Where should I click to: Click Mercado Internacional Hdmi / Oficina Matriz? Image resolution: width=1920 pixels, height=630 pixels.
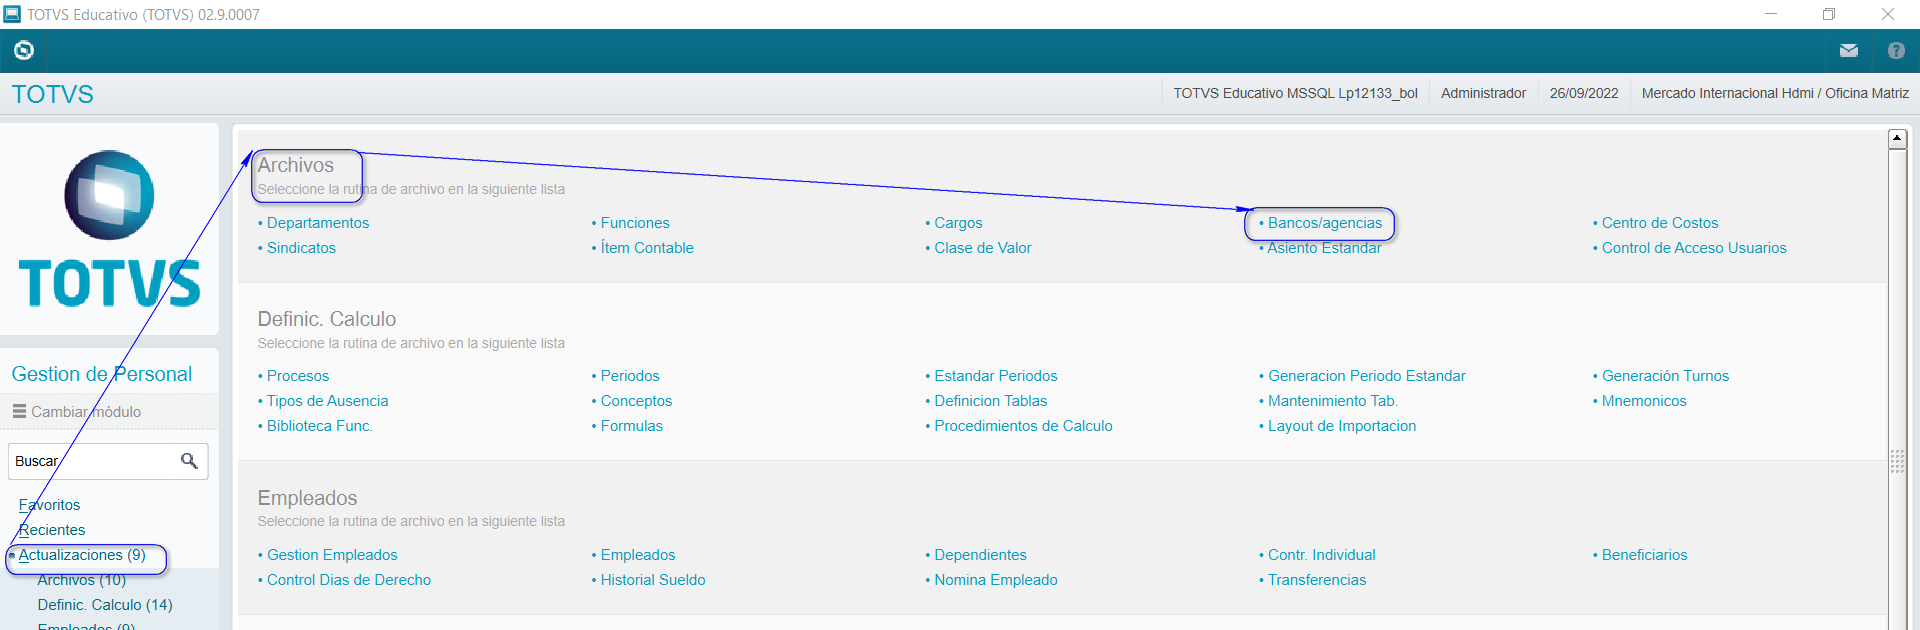[x=1775, y=93]
